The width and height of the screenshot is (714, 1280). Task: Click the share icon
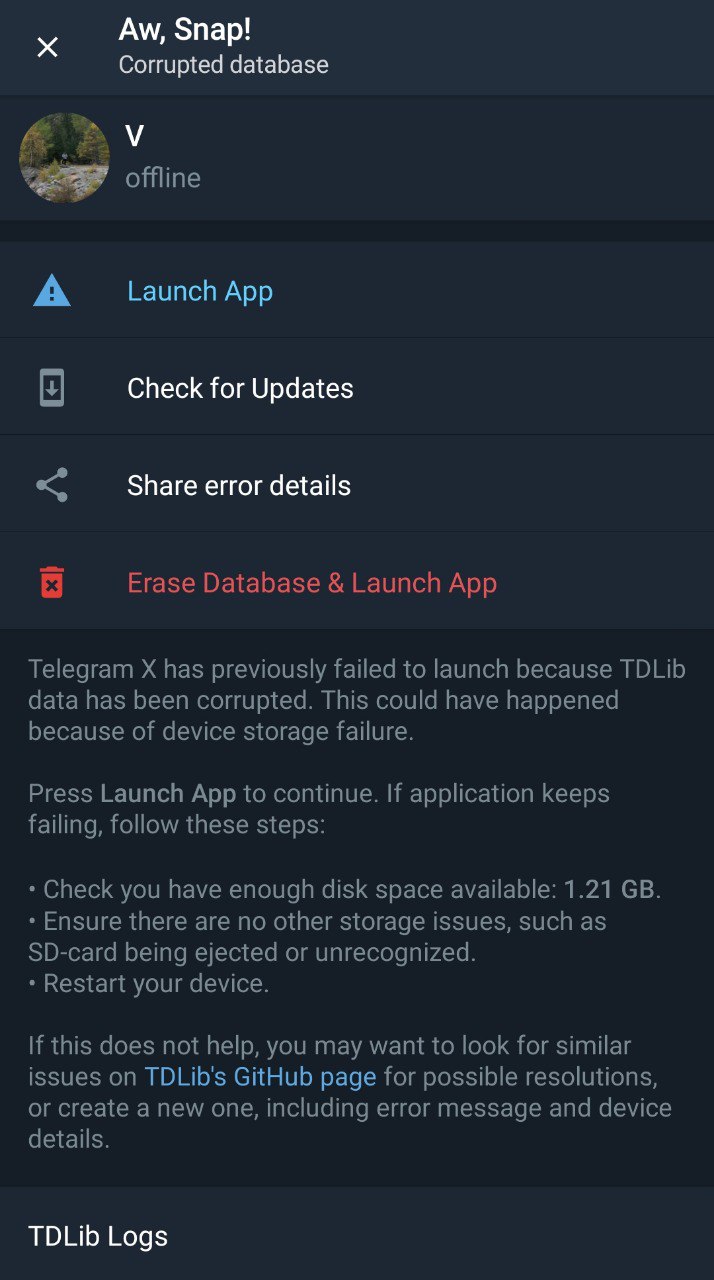[52, 486]
